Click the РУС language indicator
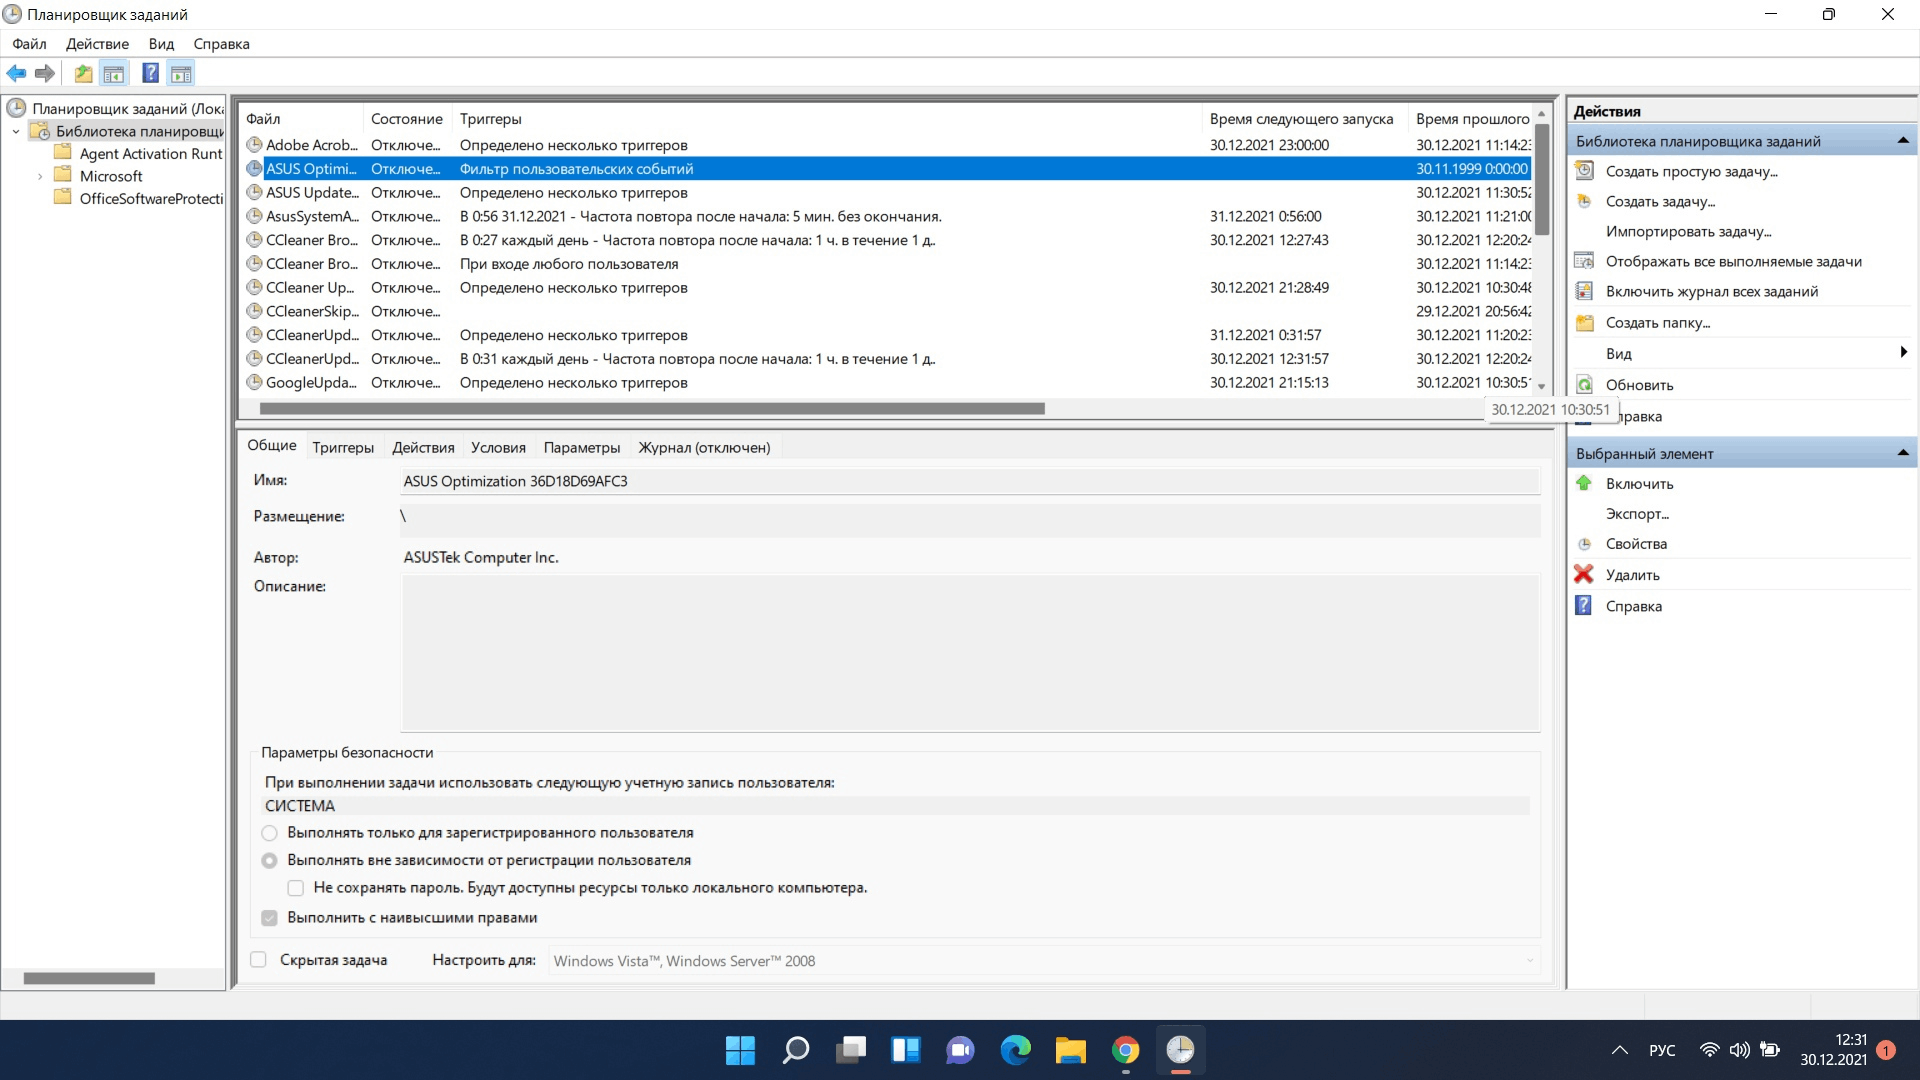Viewport: 1920px width, 1080px height. click(1662, 1050)
